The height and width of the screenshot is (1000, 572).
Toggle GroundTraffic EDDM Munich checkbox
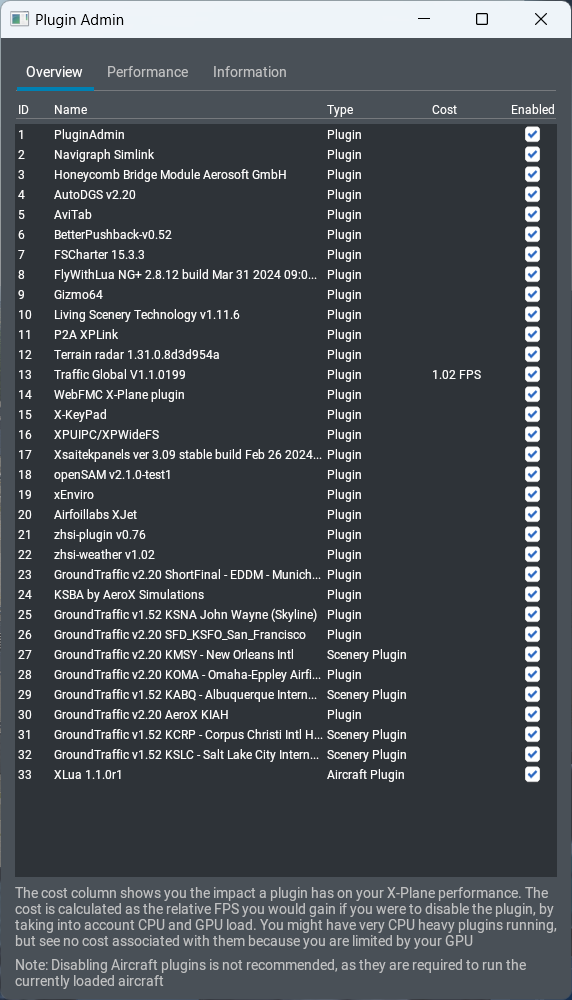532,575
